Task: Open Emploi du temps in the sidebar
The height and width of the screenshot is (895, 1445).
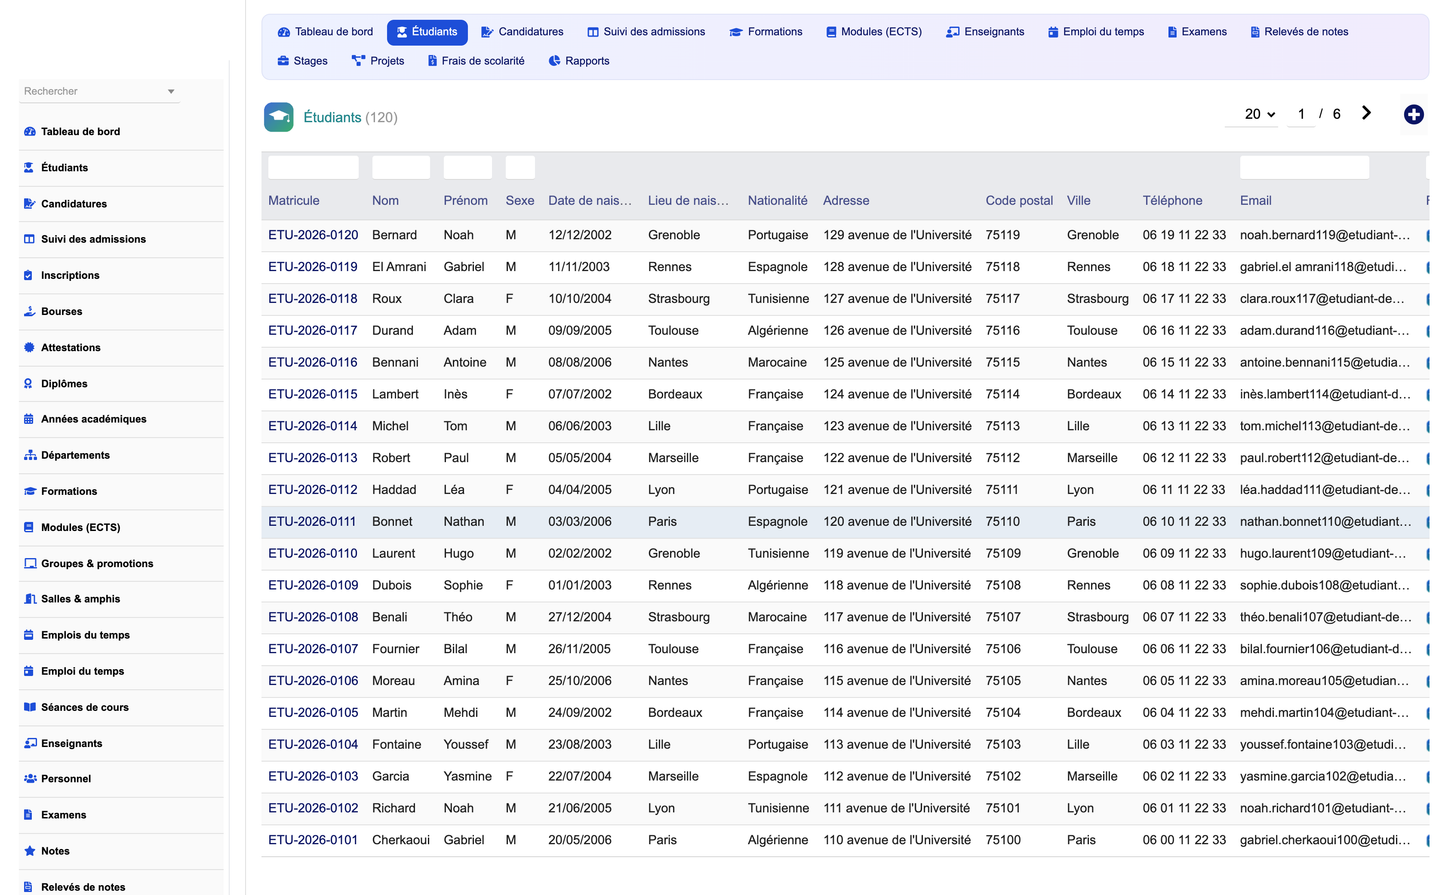Action: [x=82, y=671]
